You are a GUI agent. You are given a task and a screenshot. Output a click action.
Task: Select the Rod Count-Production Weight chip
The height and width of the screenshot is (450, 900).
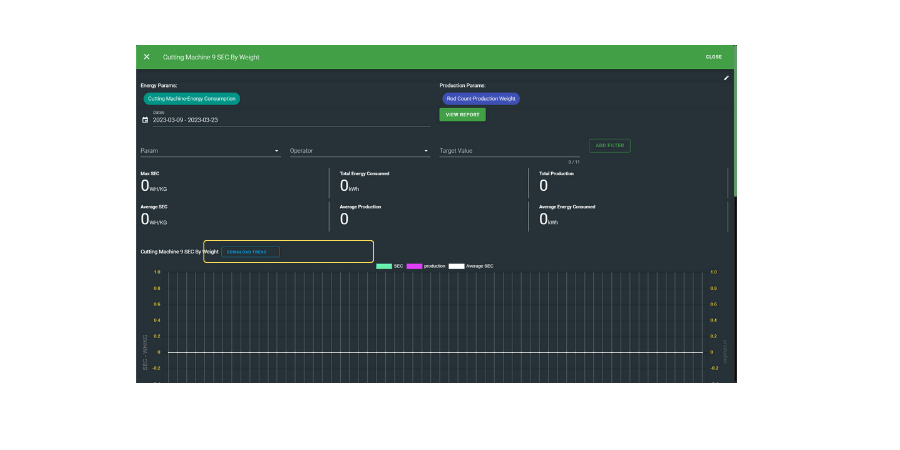click(x=481, y=99)
